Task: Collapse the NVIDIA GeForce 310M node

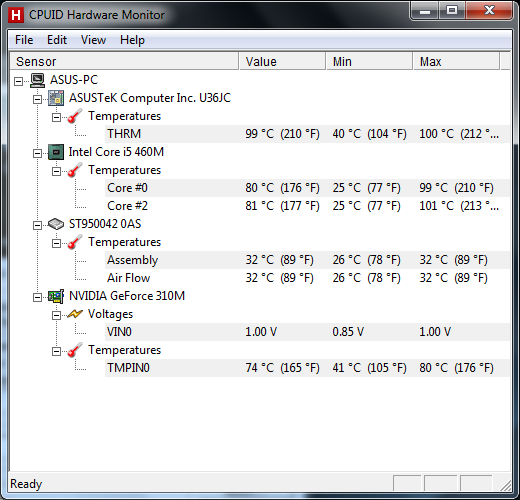Action: [37, 297]
